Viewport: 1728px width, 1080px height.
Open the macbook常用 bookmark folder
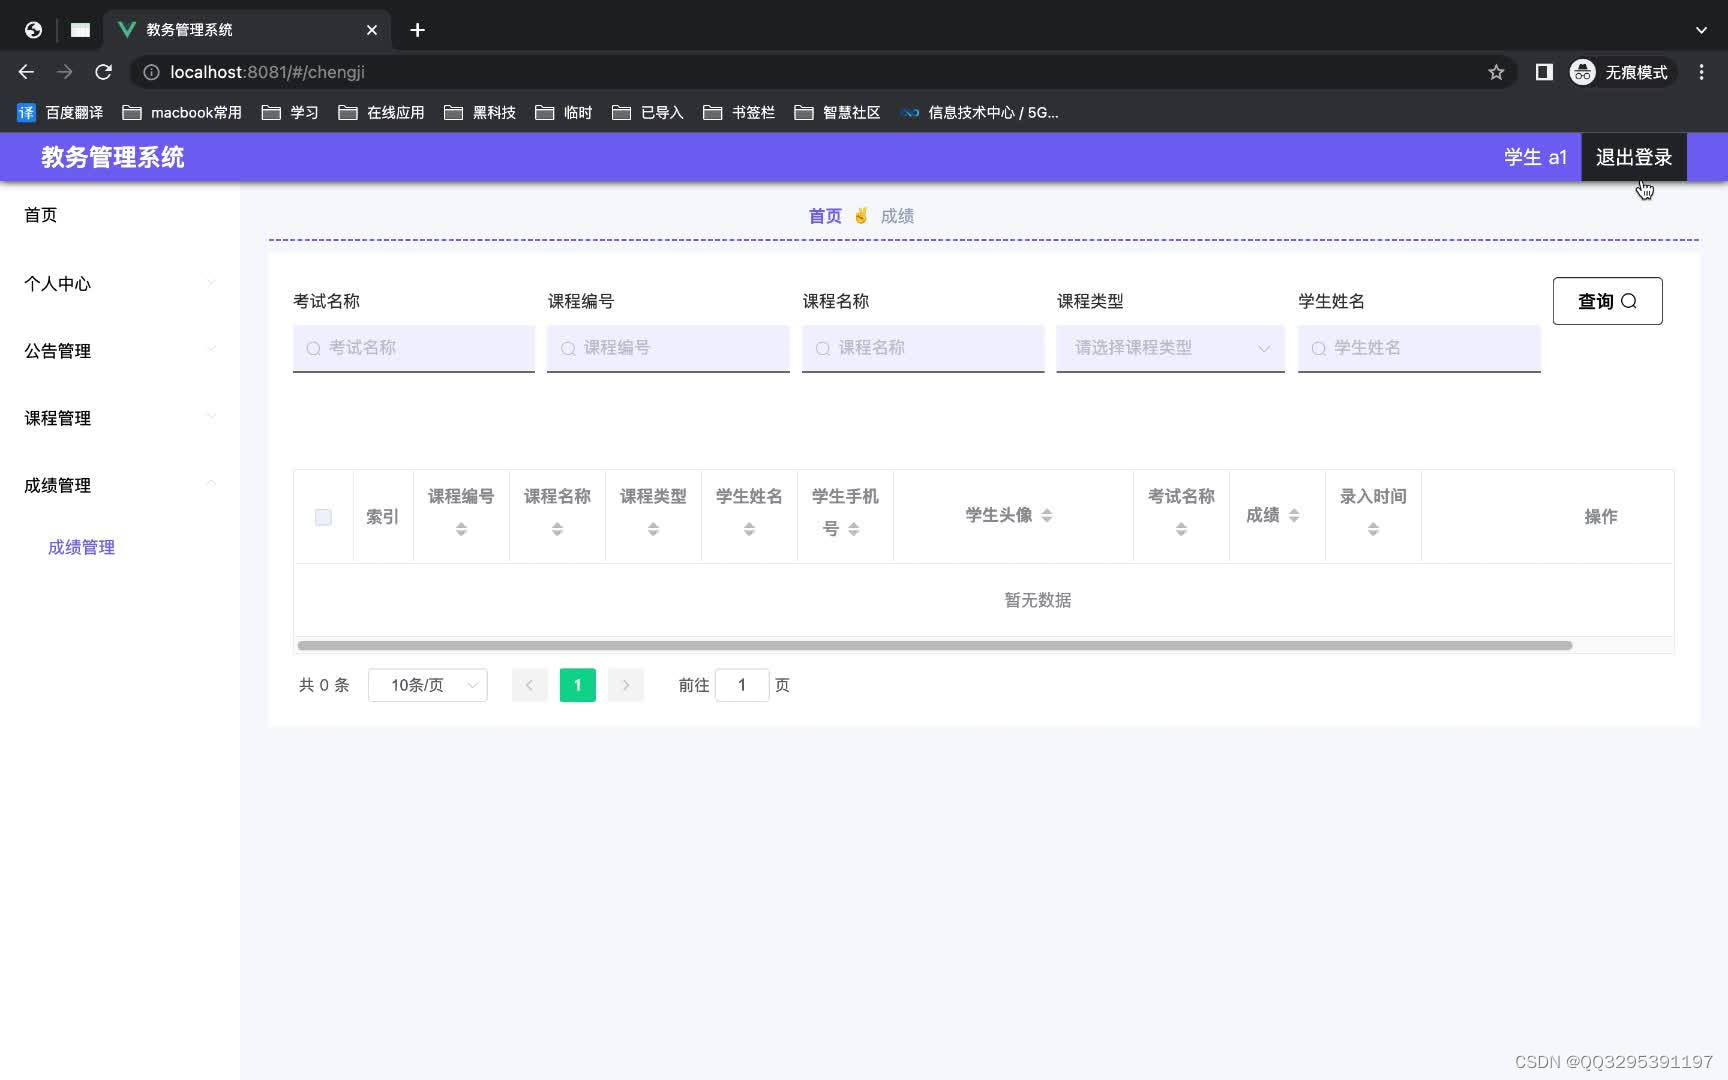point(182,113)
